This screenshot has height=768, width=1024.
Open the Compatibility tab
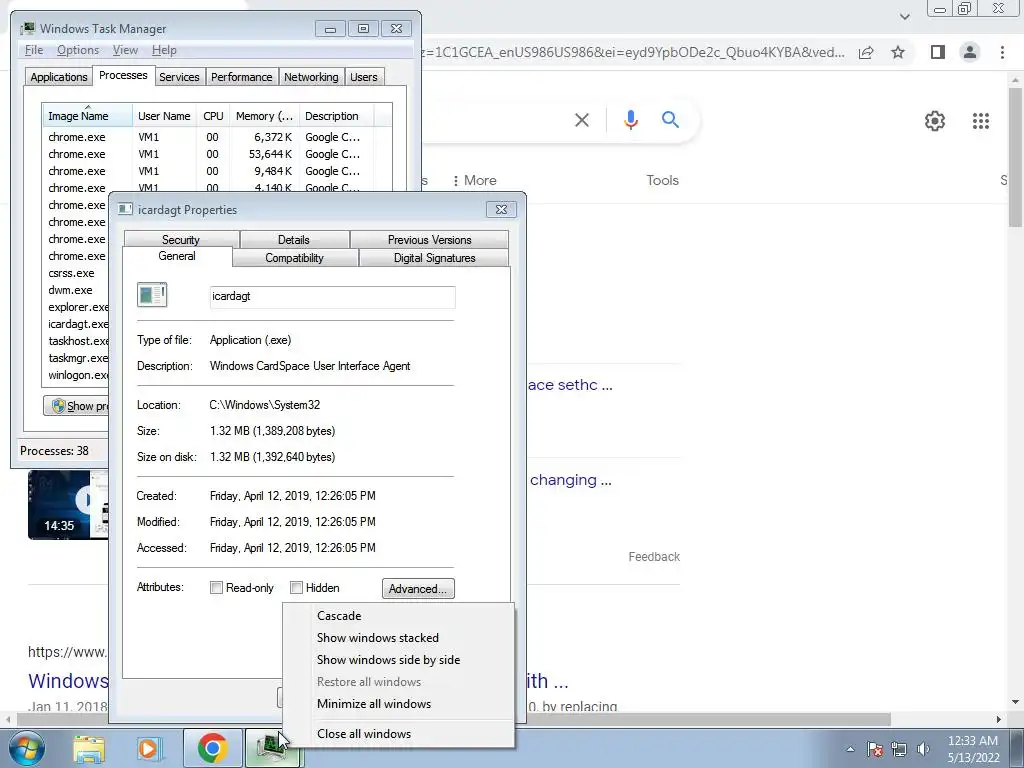[x=295, y=258]
